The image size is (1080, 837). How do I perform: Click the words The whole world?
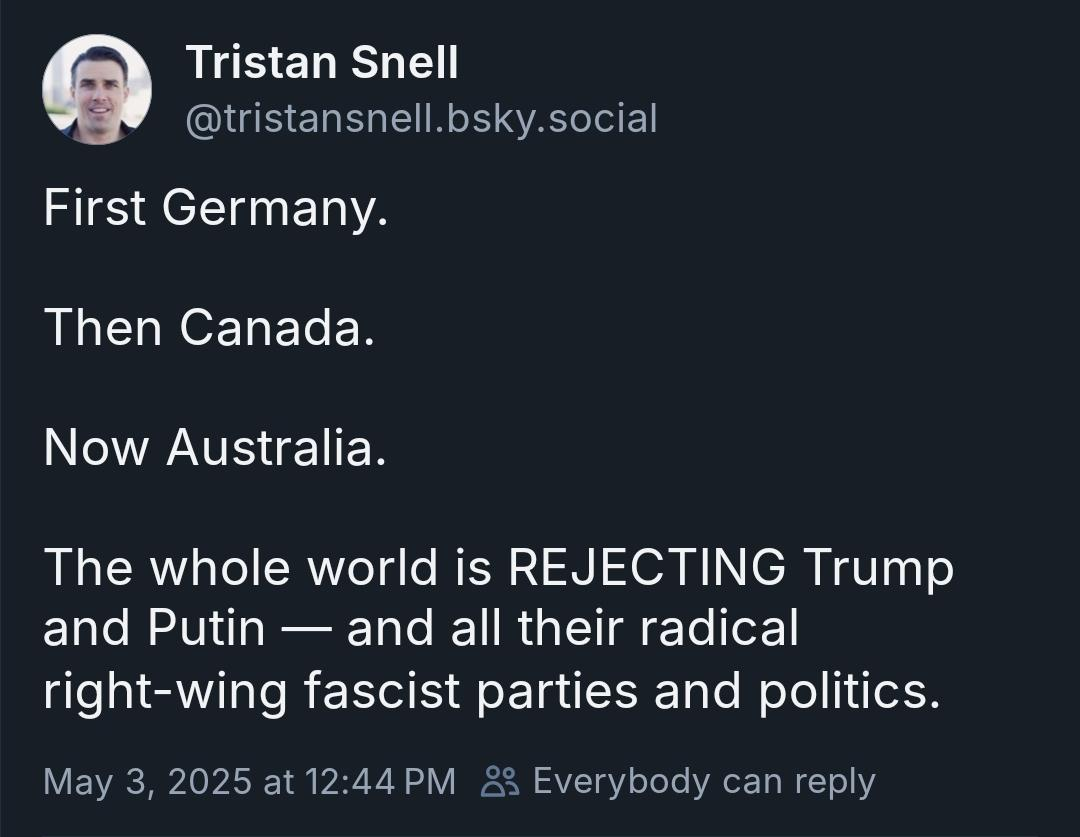pos(240,567)
